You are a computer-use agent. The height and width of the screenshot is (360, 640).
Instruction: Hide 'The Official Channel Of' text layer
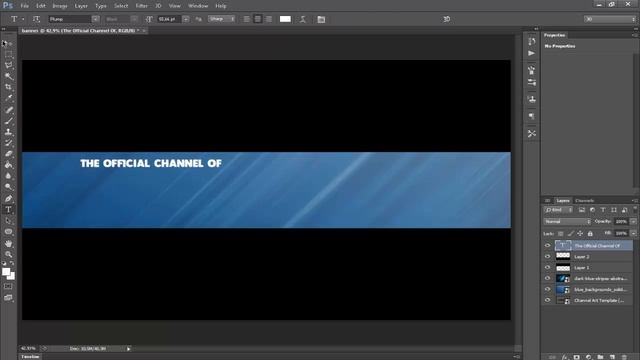[547, 246]
